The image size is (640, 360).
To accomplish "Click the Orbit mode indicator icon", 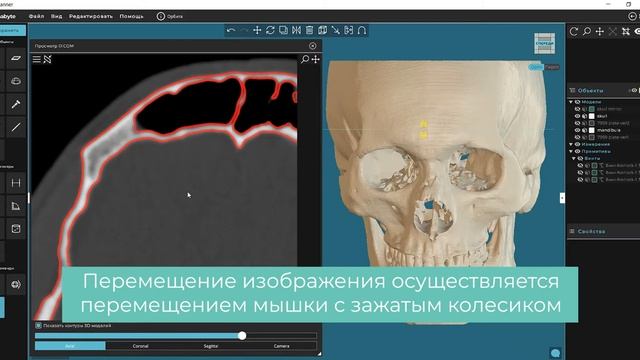I will coord(161,16).
